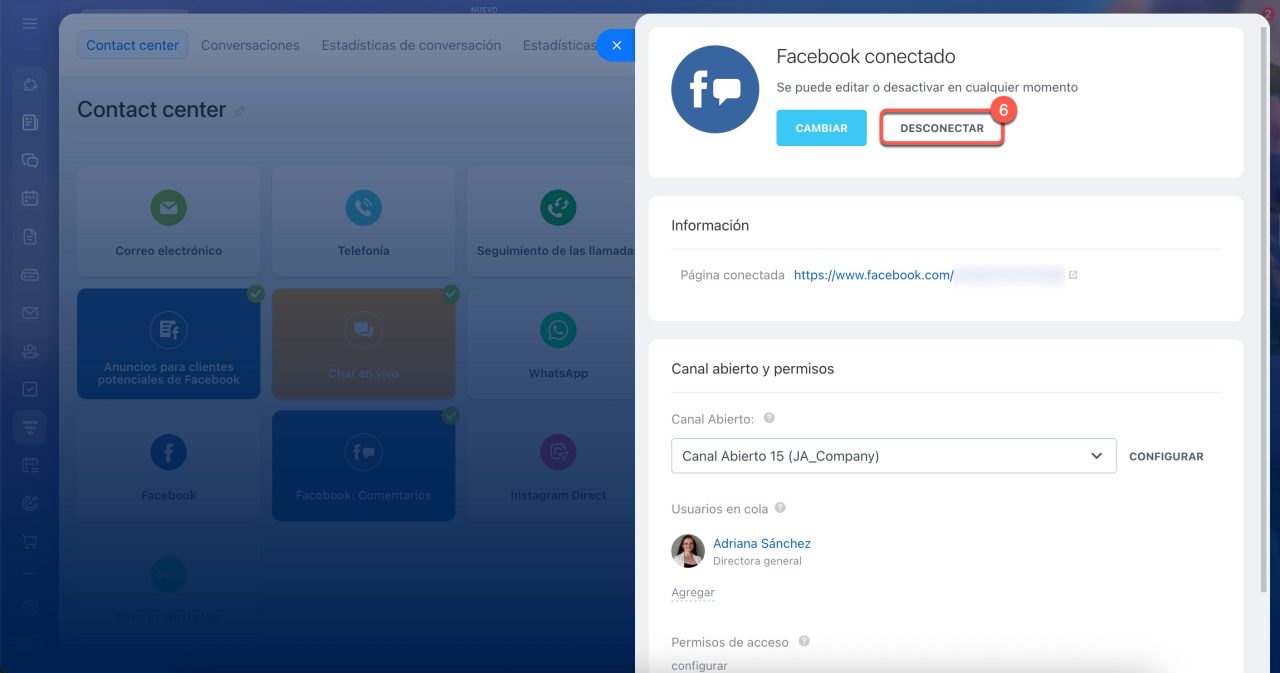Image resolution: width=1280 pixels, height=673 pixels.
Task: Click Adriana Sánchez's avatar photo
Action: tap(688, 551)
